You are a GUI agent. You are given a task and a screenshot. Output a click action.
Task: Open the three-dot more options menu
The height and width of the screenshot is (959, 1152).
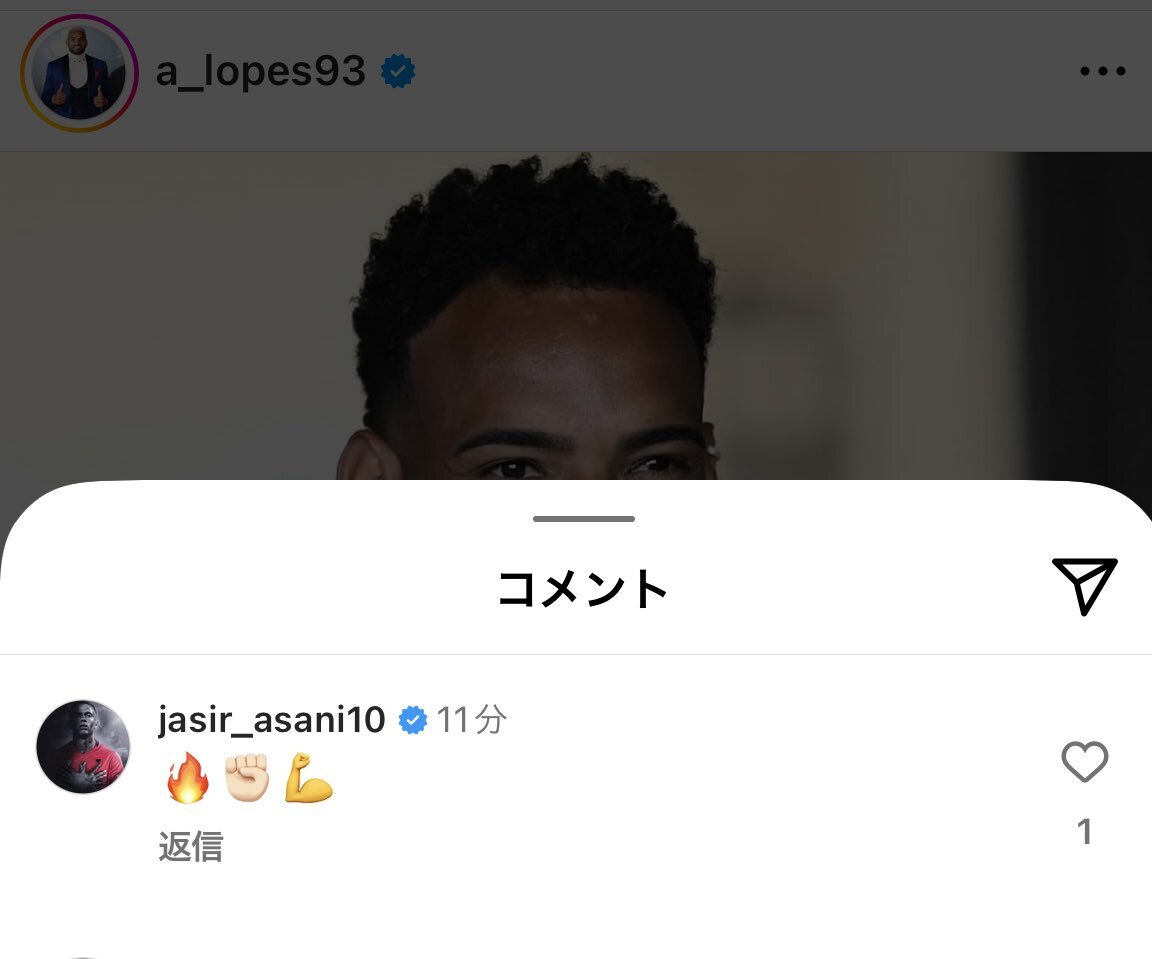1103,71
